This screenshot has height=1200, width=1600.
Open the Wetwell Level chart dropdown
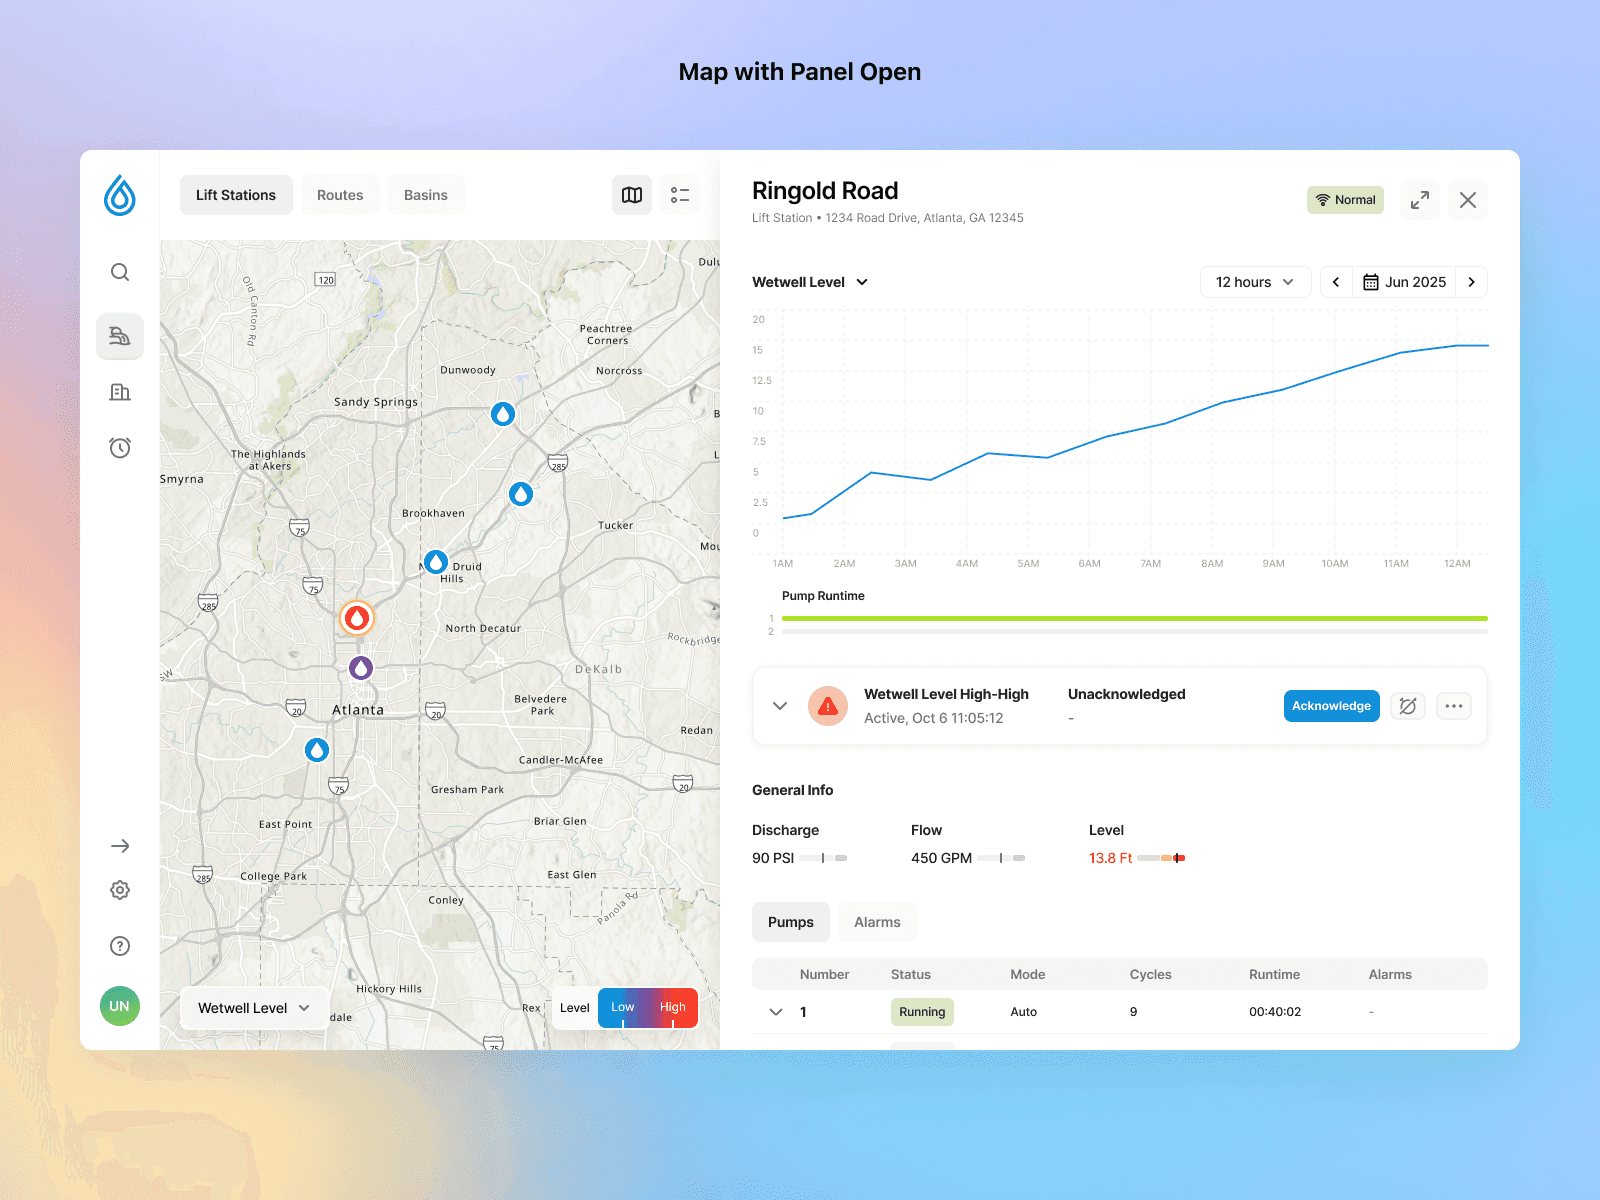(810, 282)
